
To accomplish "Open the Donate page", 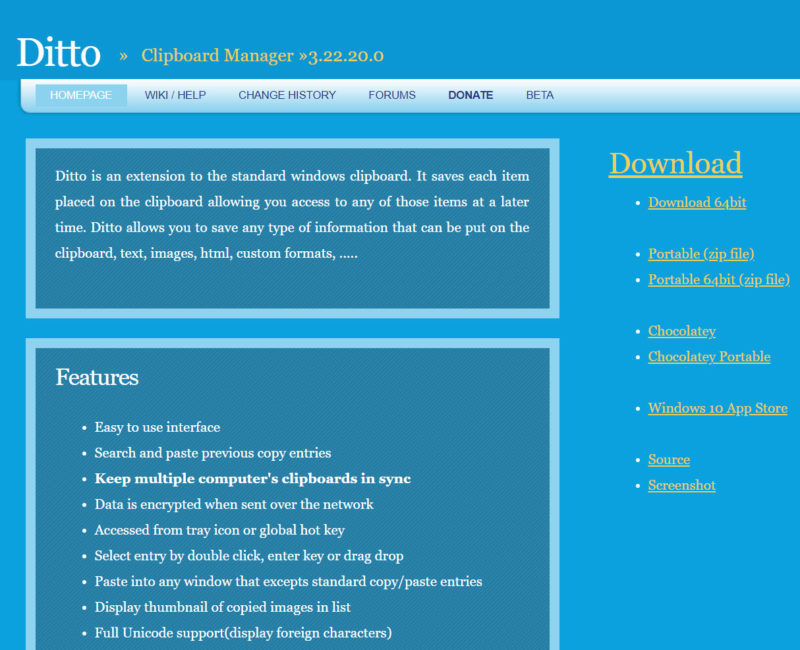I will pyautogui.click(x=470, y=95).
